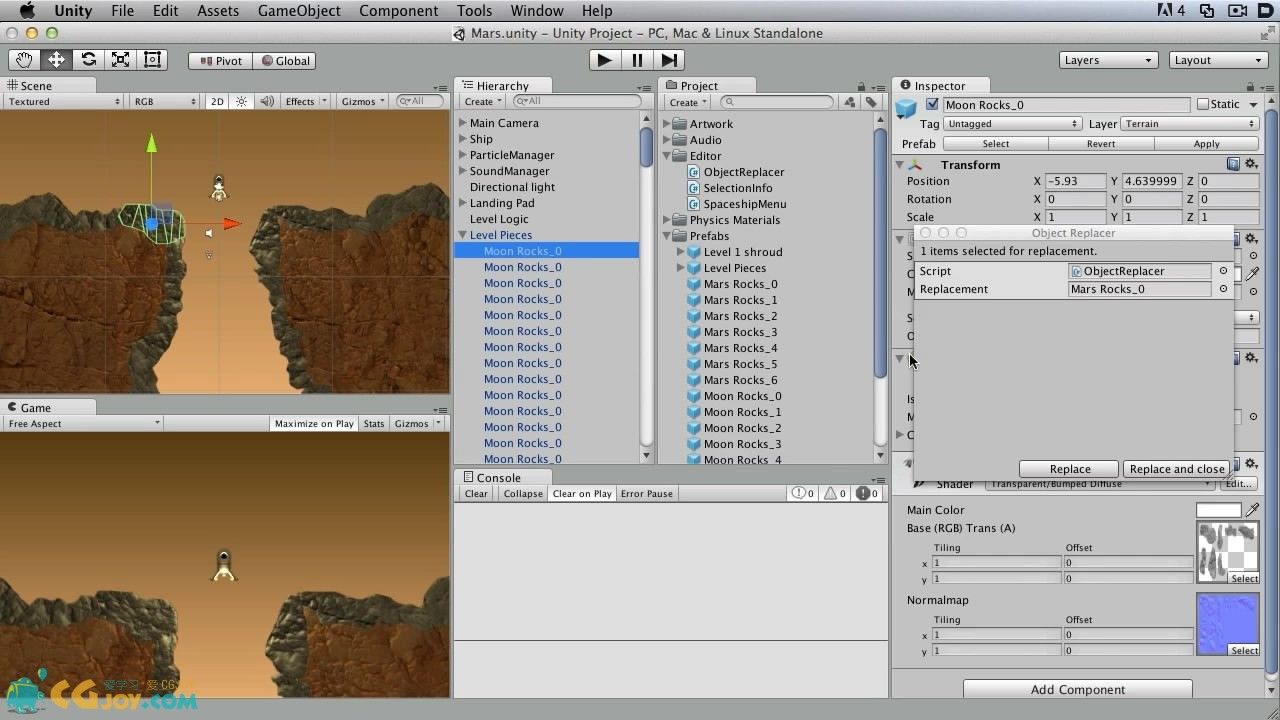The image size is (1280, 720).
Task: Select Mars Rocks_3 prefab in Project
Action: click(x=739, y=332)
